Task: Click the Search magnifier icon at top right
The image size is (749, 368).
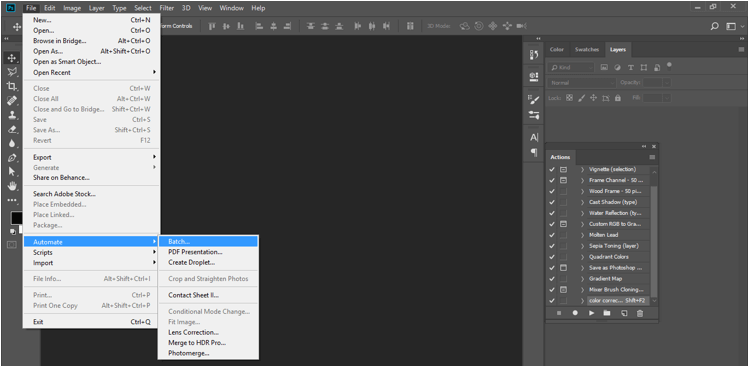Action: [715, 26]
